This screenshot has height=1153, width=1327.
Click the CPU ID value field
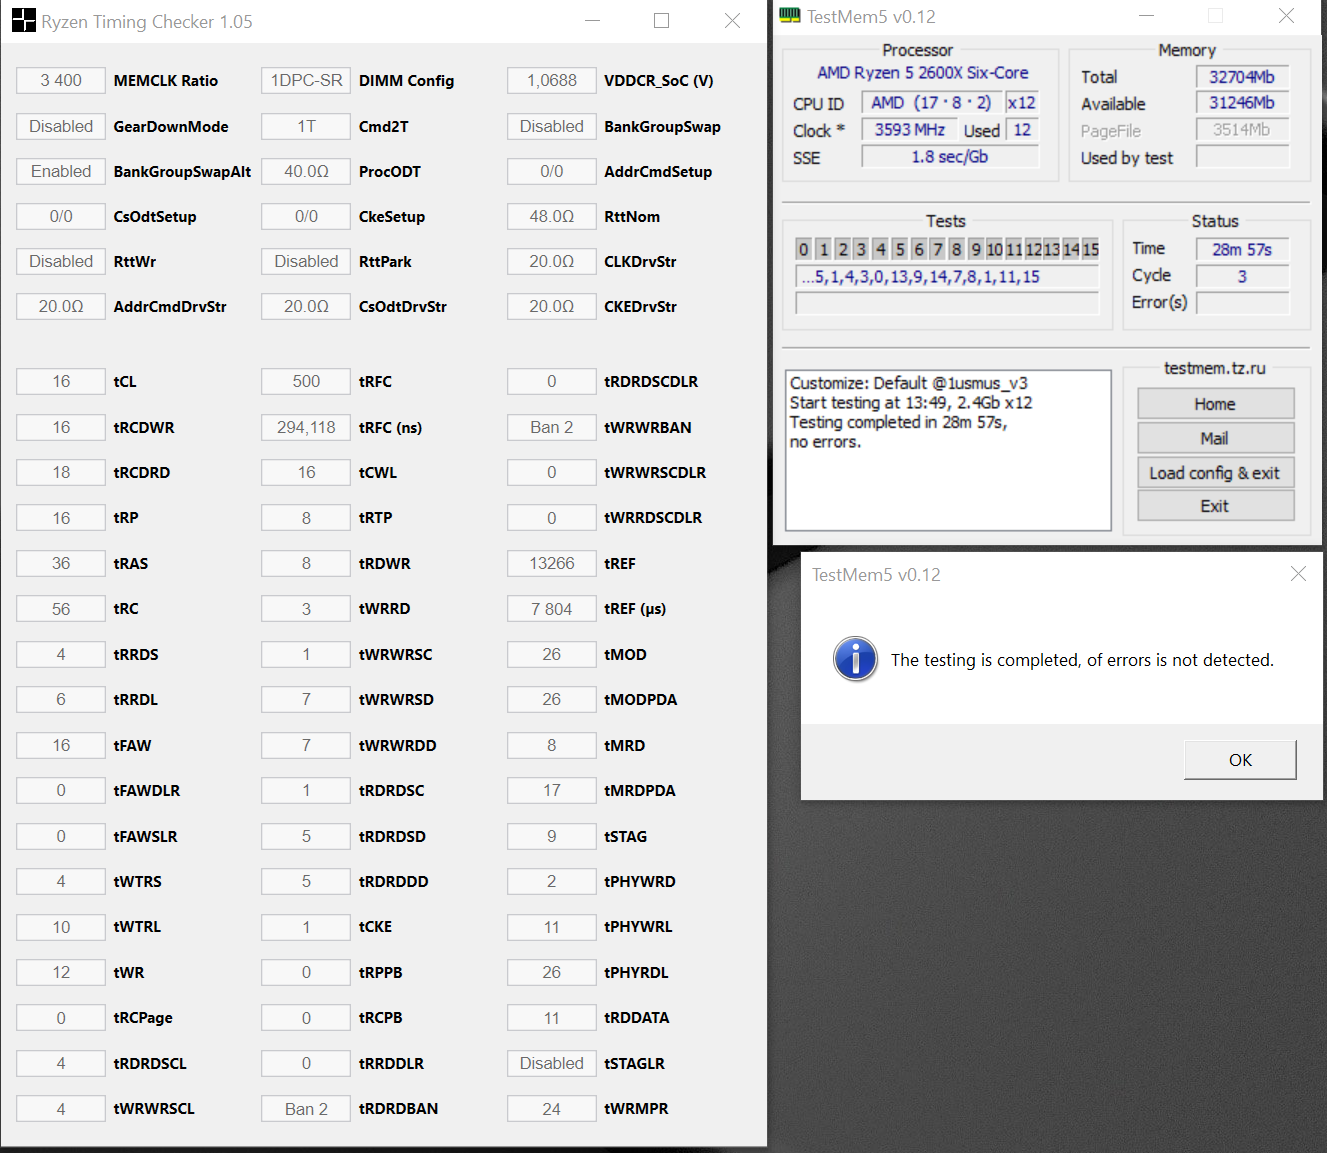point(932,103)
